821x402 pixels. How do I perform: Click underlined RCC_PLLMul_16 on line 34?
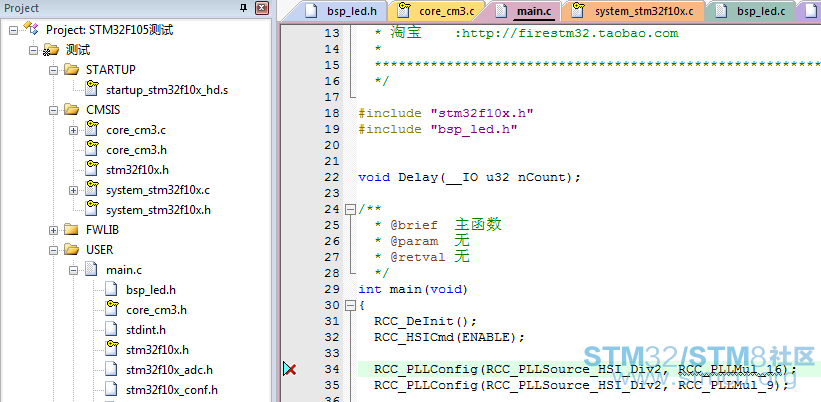pos(729,370)
